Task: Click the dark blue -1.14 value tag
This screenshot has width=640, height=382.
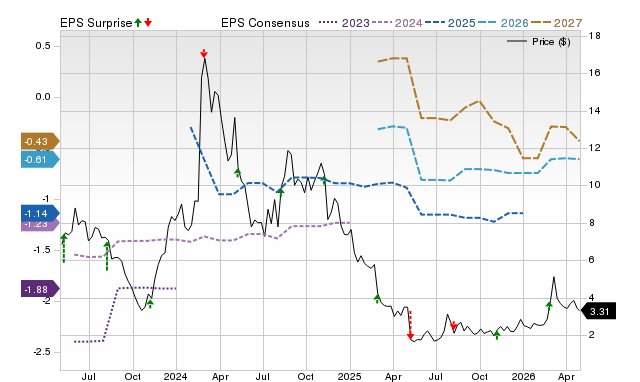Action: pyautogui.click(x=40, y=213)
